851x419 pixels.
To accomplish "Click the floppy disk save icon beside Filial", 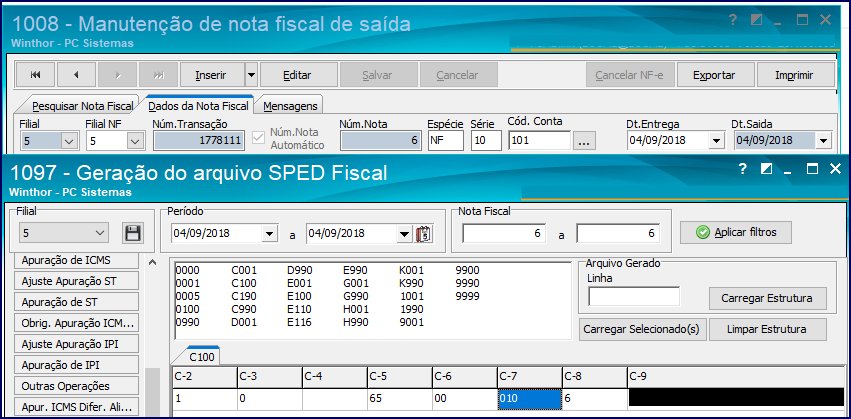I will [x=133, y=233].
